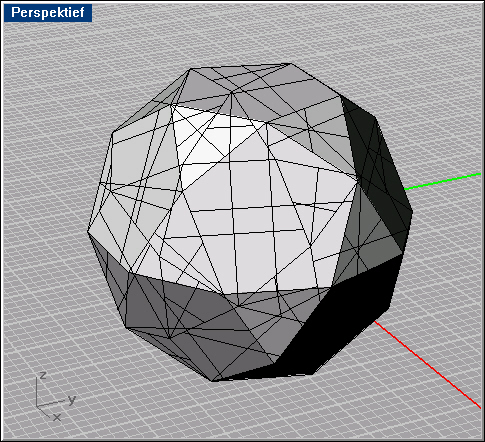This screenshot has width=485, height=442.
Task: Click the y label on axis icon
Action: [72, 399]
